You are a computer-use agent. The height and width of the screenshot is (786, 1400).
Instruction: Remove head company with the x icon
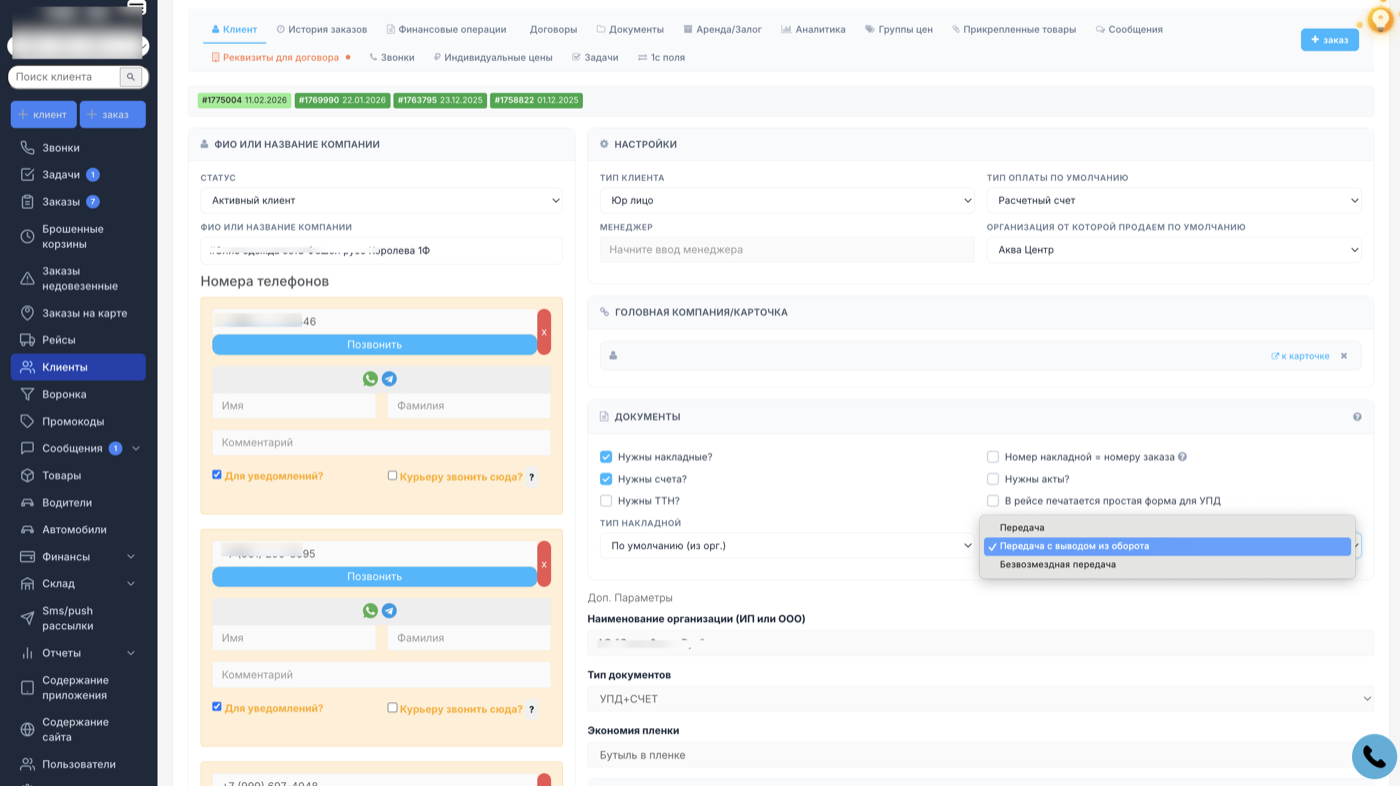(1344, 356)
